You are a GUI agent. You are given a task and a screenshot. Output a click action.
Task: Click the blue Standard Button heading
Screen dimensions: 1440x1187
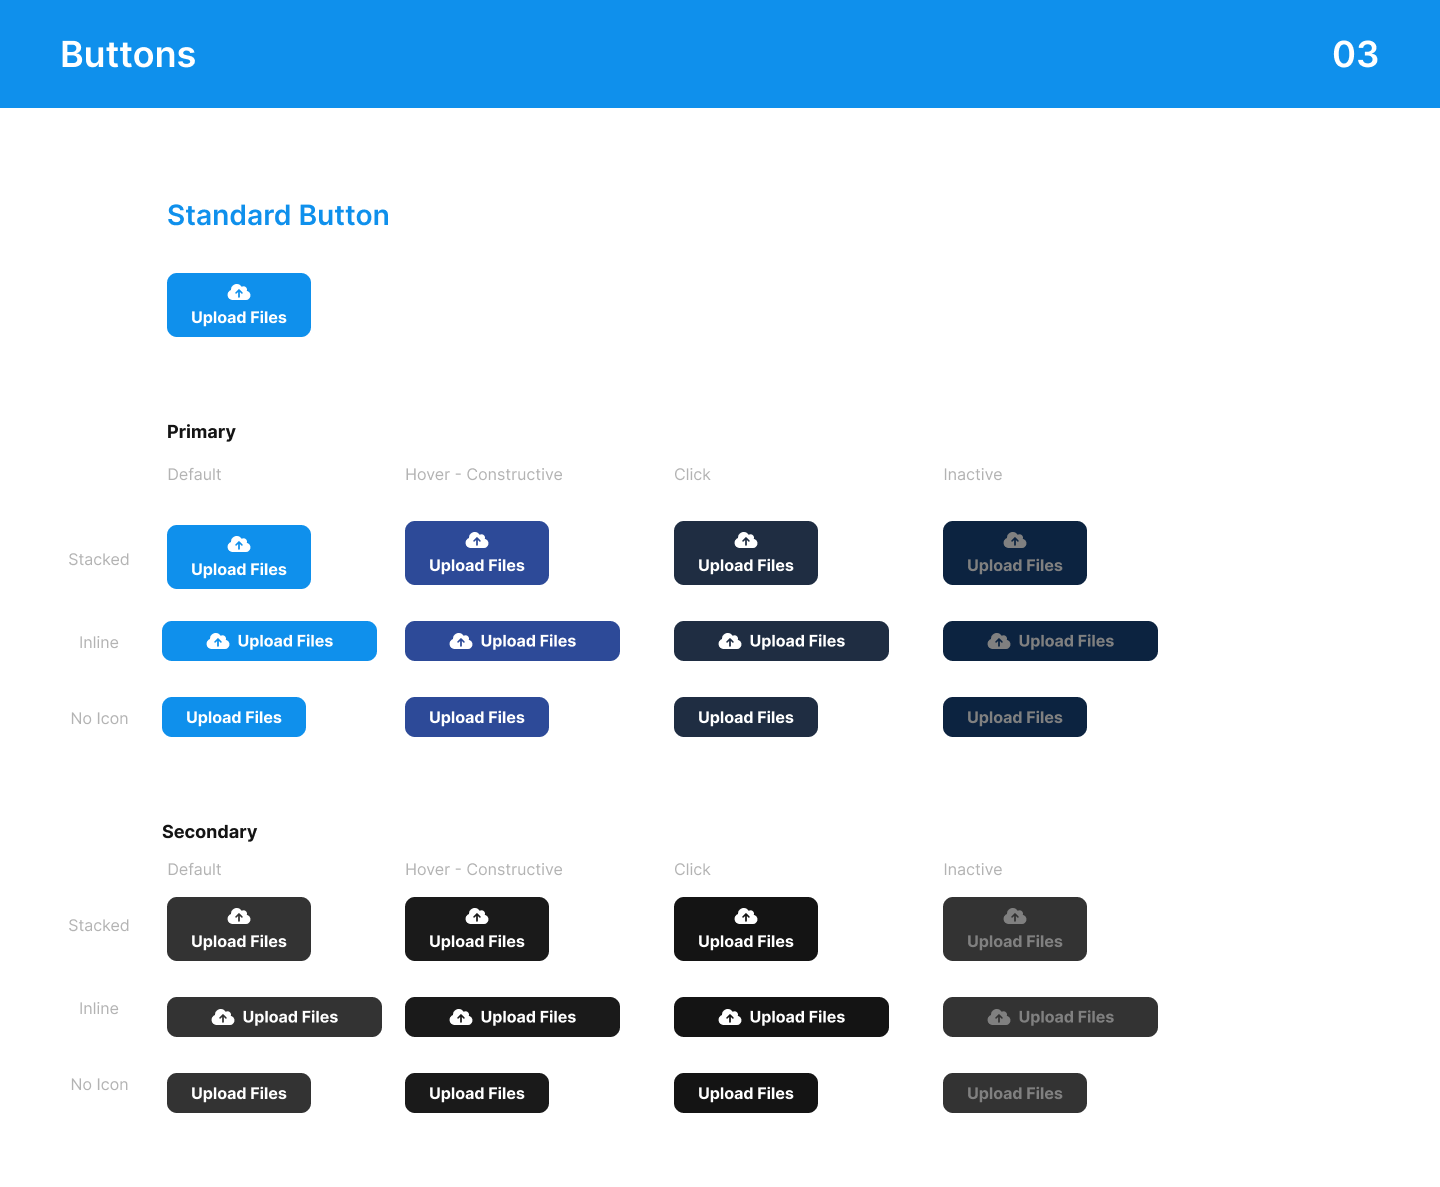point(278,215)
